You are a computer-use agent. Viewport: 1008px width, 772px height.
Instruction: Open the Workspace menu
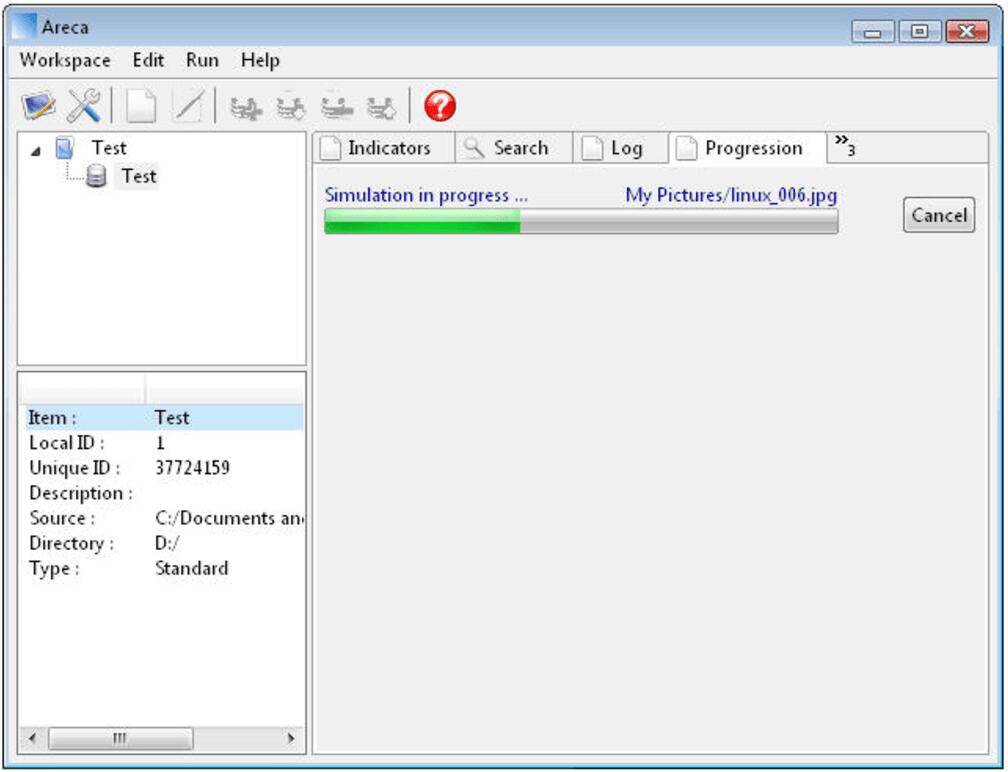[65, 60]
